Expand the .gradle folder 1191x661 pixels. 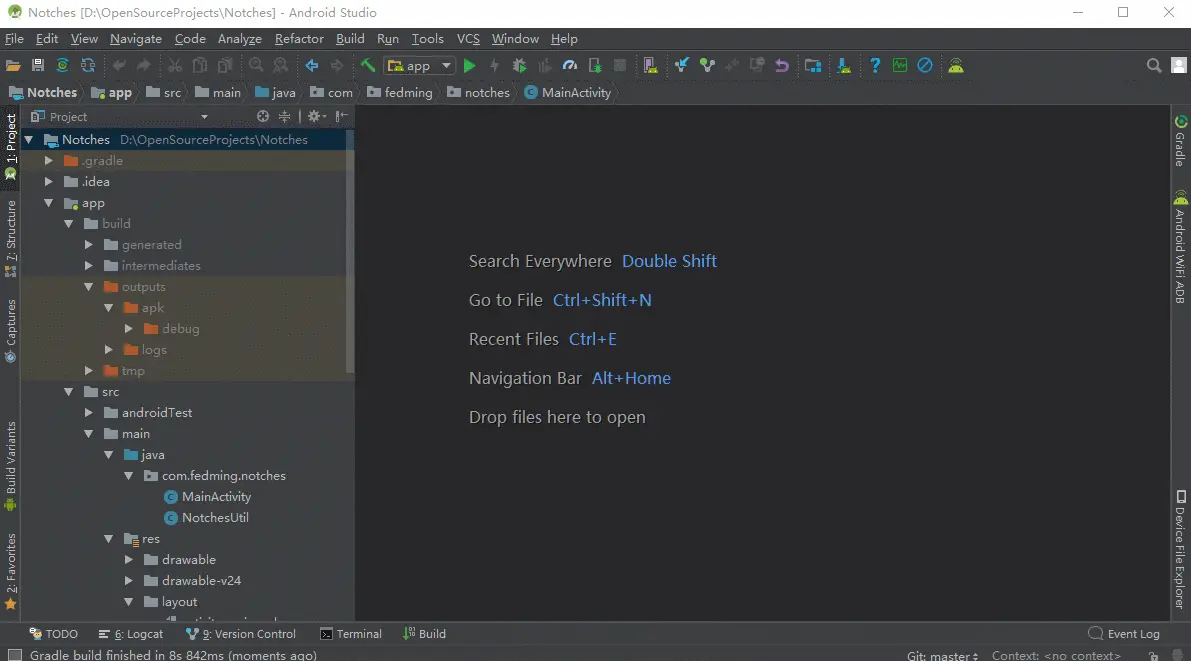coord(49,160)
